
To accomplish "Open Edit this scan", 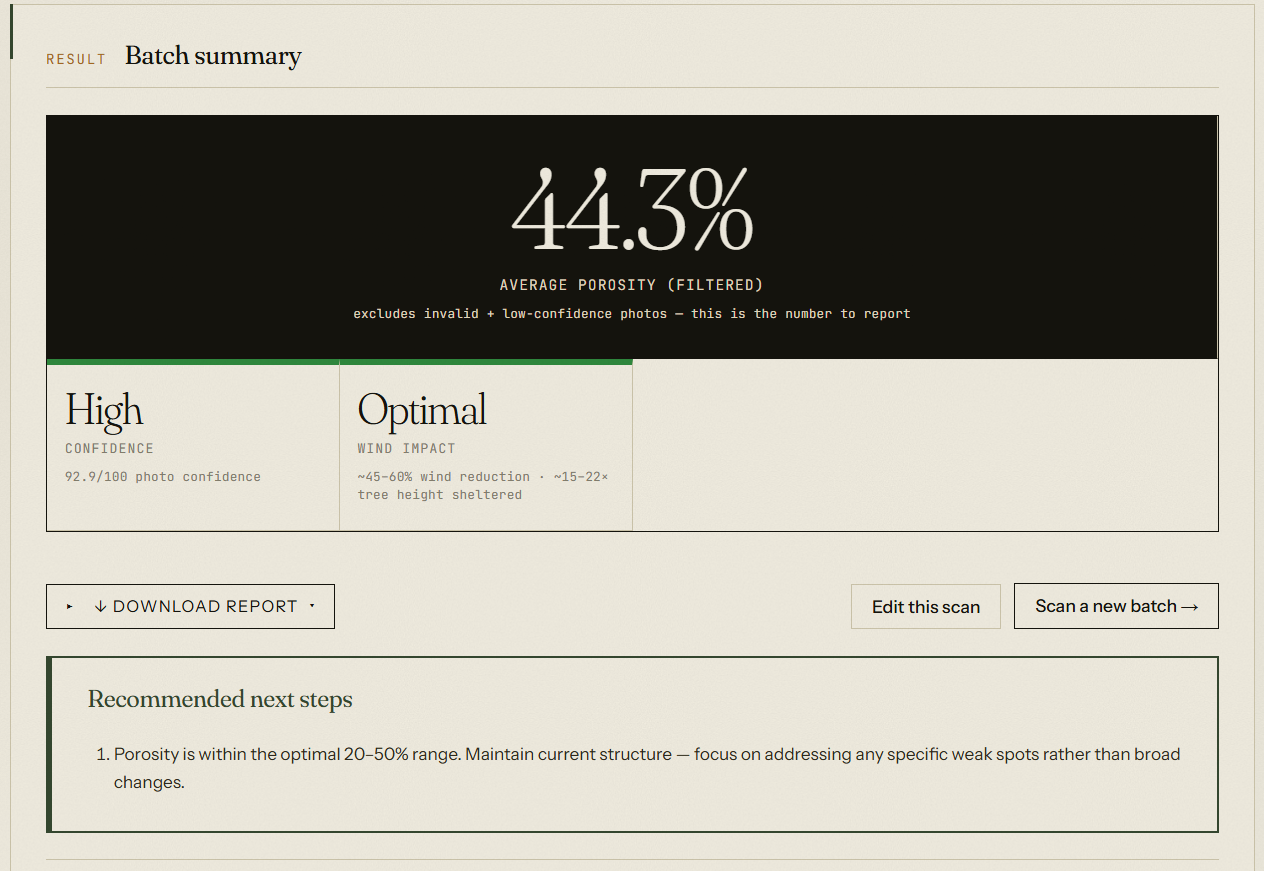I will [925, 607].
